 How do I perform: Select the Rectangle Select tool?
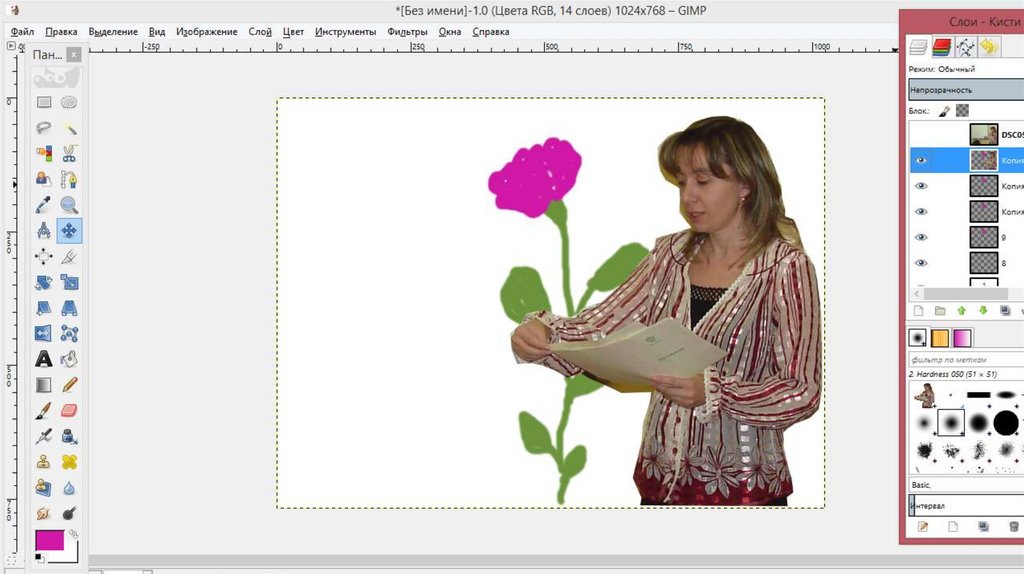[44, 102]
